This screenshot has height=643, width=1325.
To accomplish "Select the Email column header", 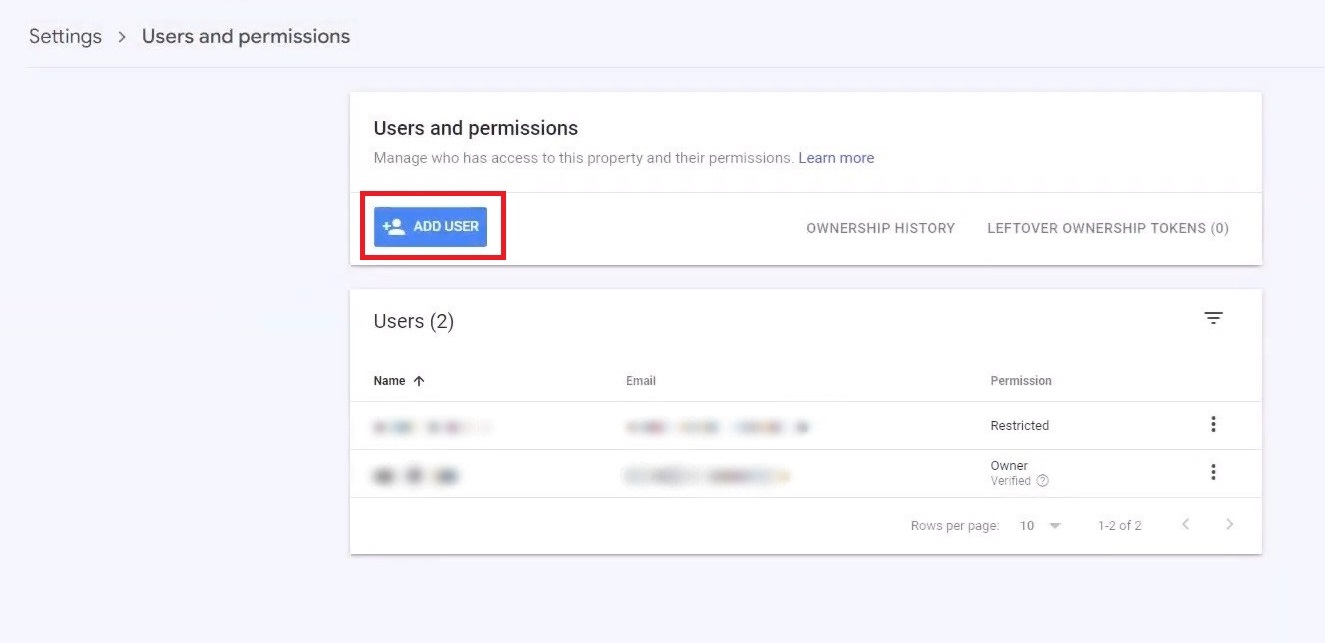I will pyautogui.click(x=641, y=380).
